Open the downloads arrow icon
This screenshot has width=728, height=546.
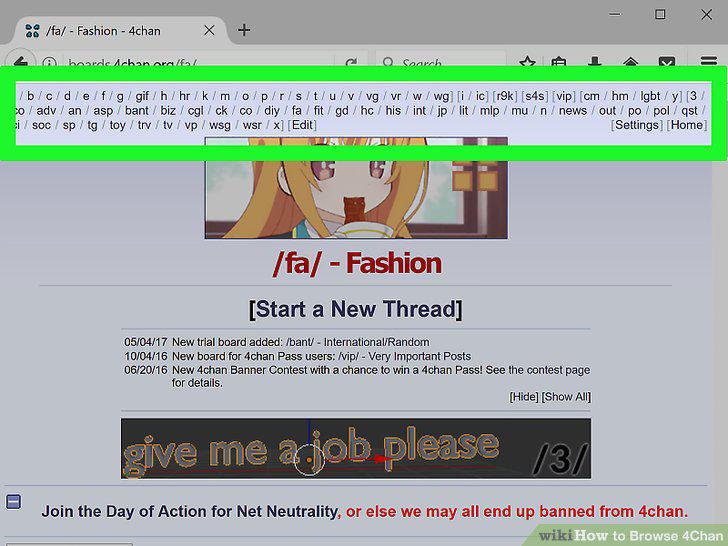click(x=595, y=61)
